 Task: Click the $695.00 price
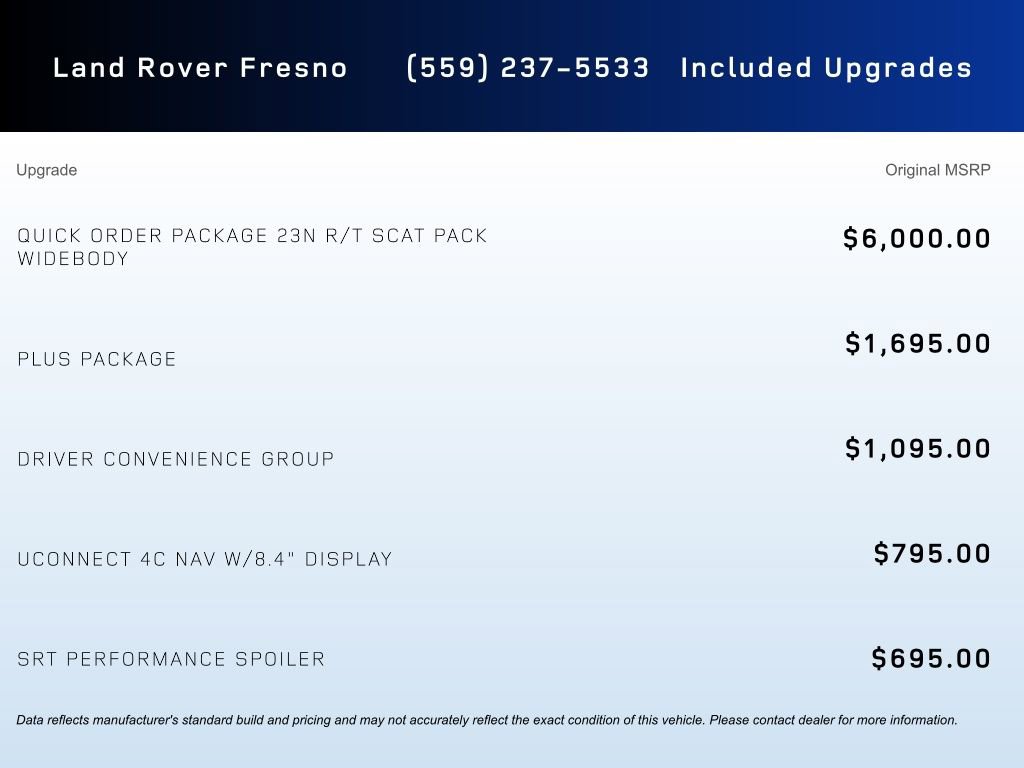tap(931, 659)
